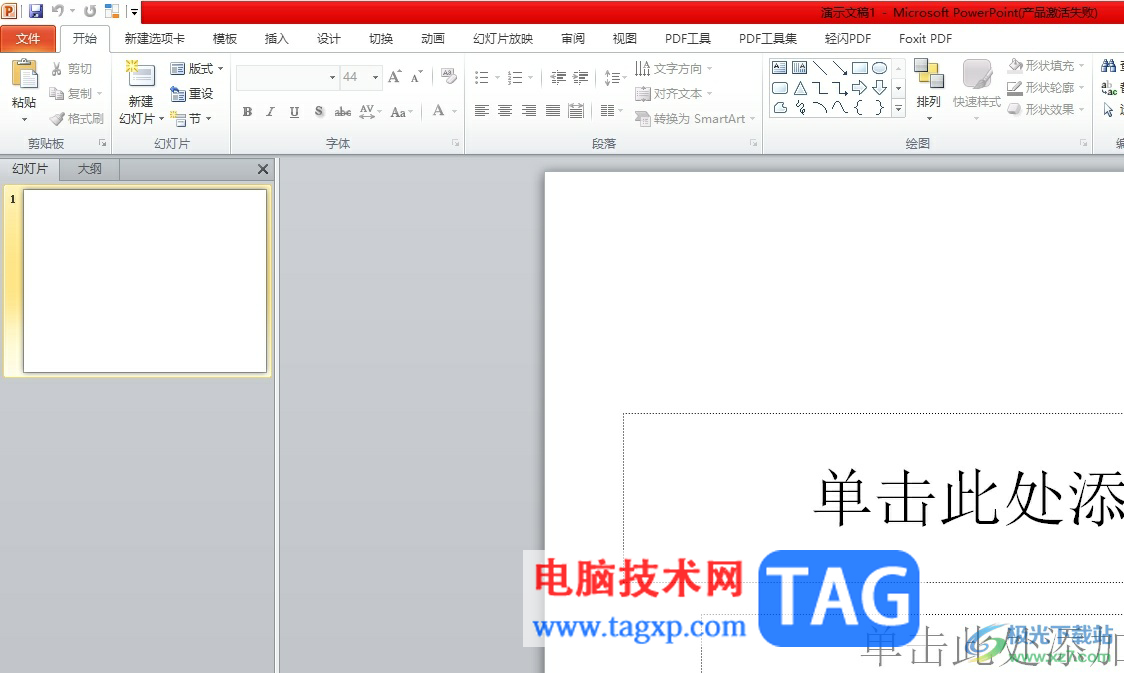Switch to the Slide Show (幻灯片放映) tab

pos(503,39)
